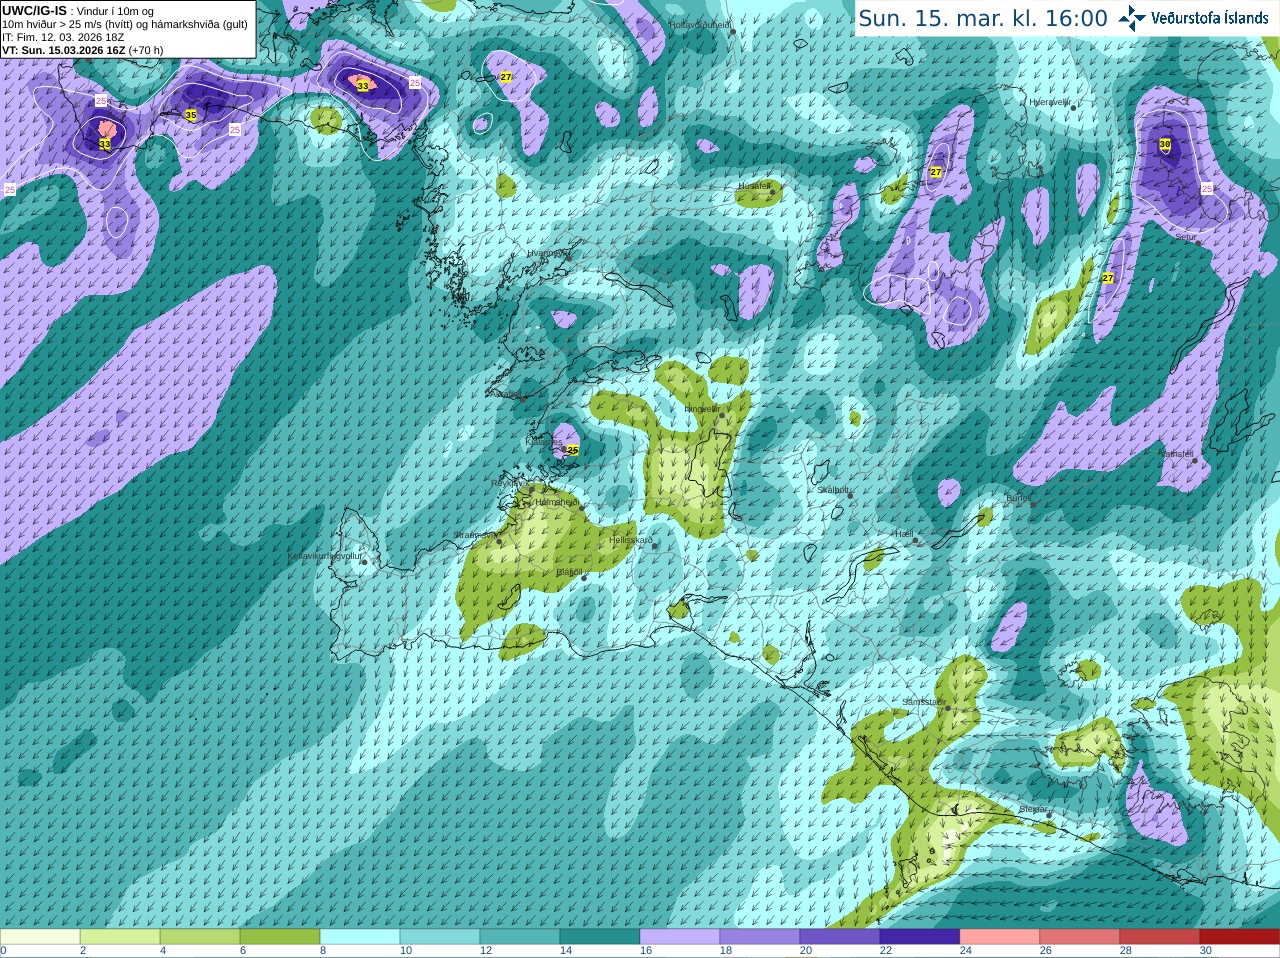Click the legend number 8

[x=323, y=951]
